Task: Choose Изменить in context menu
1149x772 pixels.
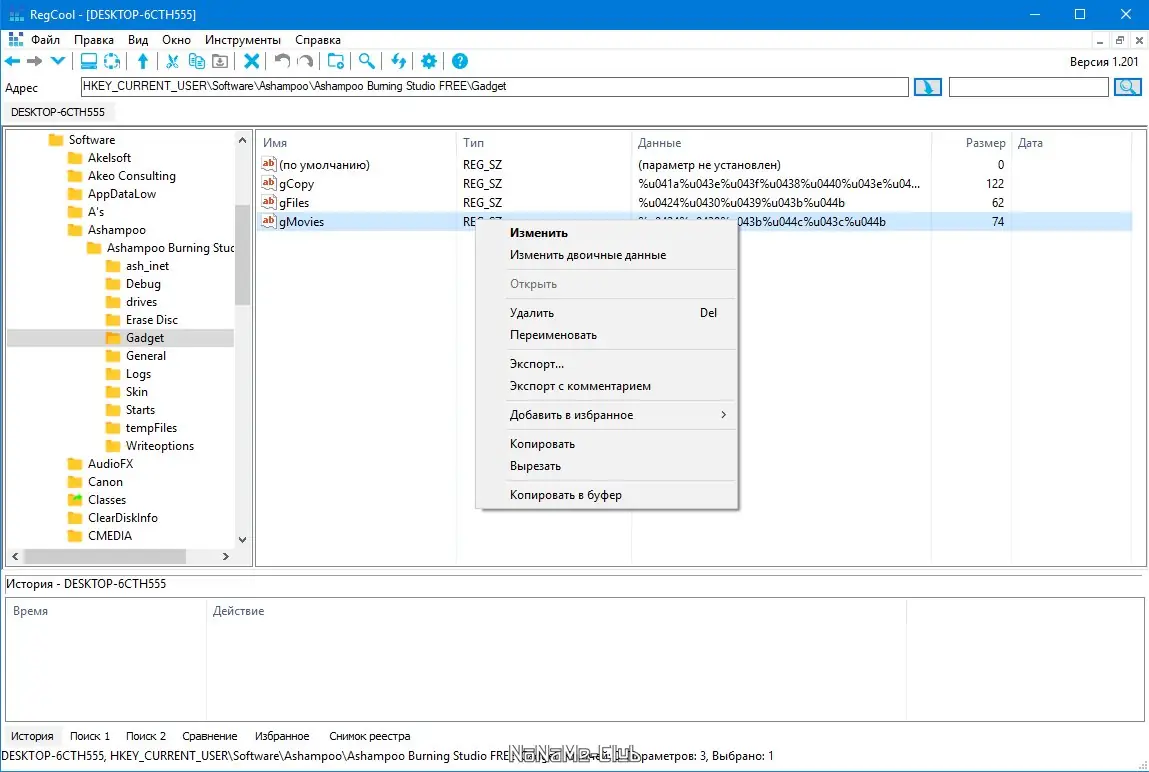Action: click(x=606, y=233)
